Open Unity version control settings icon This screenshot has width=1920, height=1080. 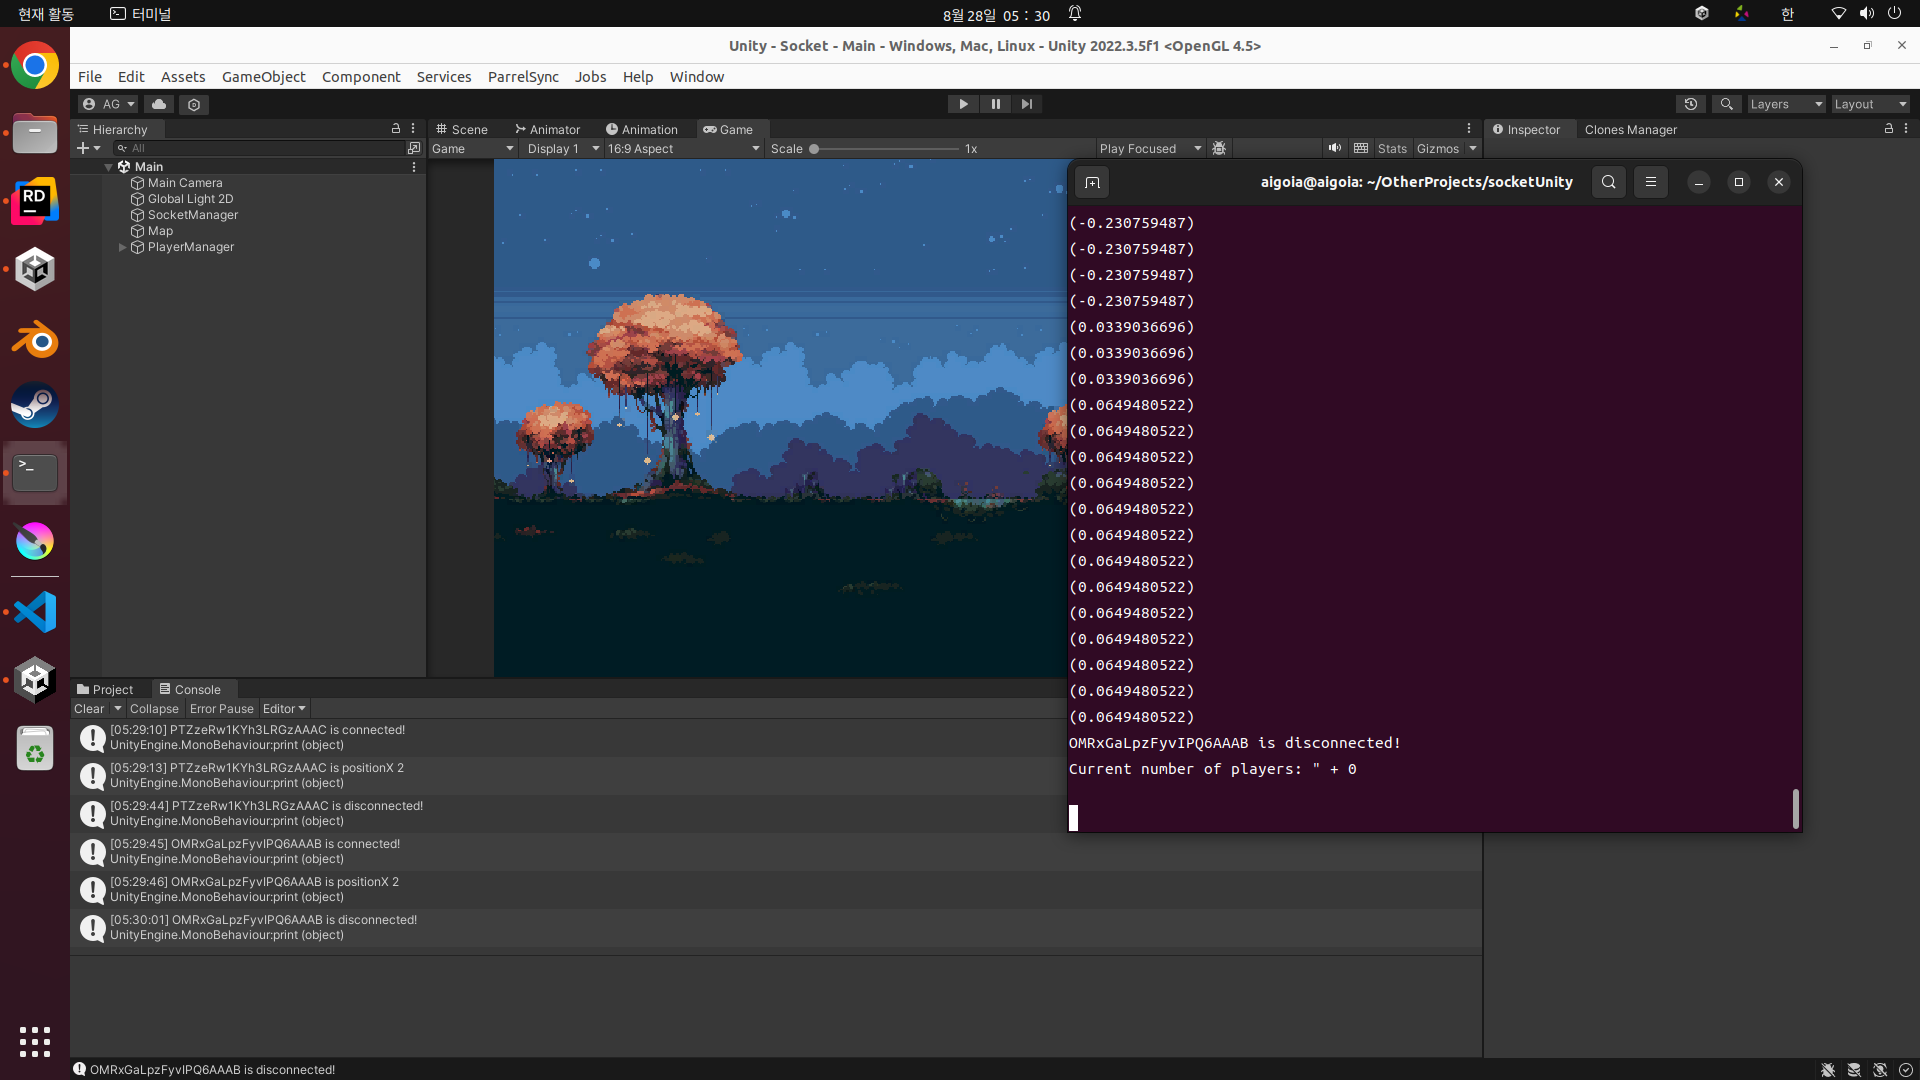pyautogui.click(x=194, y=104)
